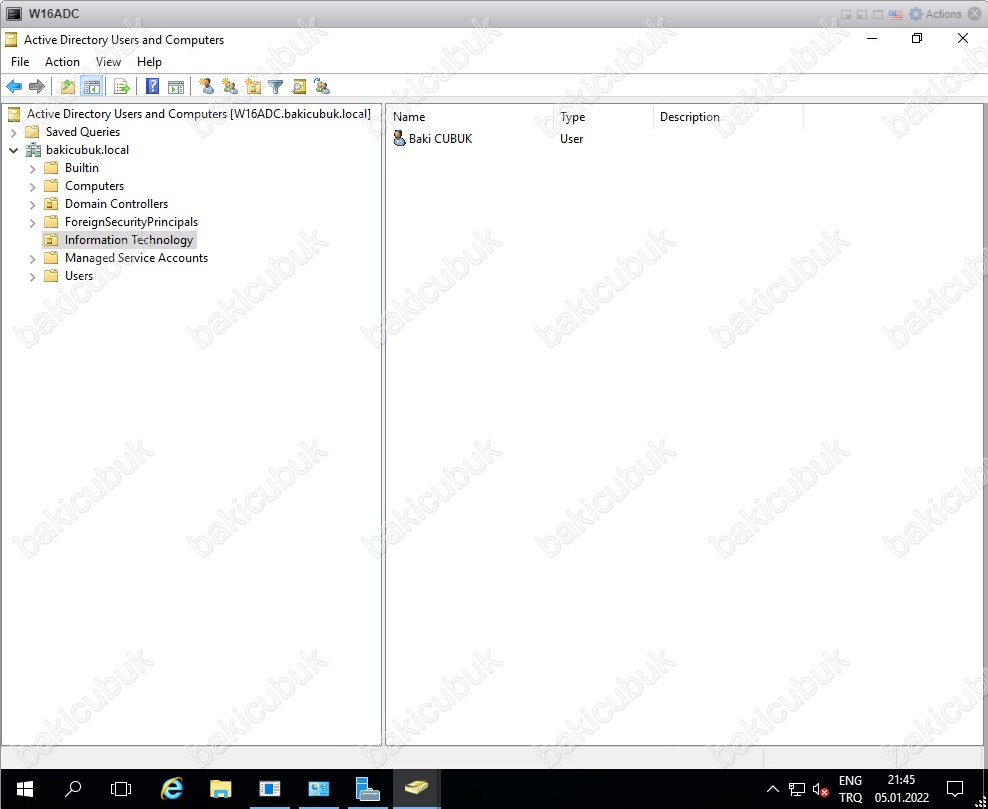Viewport: 988px width, 809px height.
Task: Click the Export List toolbar icon
Action: tap(122, 87)
